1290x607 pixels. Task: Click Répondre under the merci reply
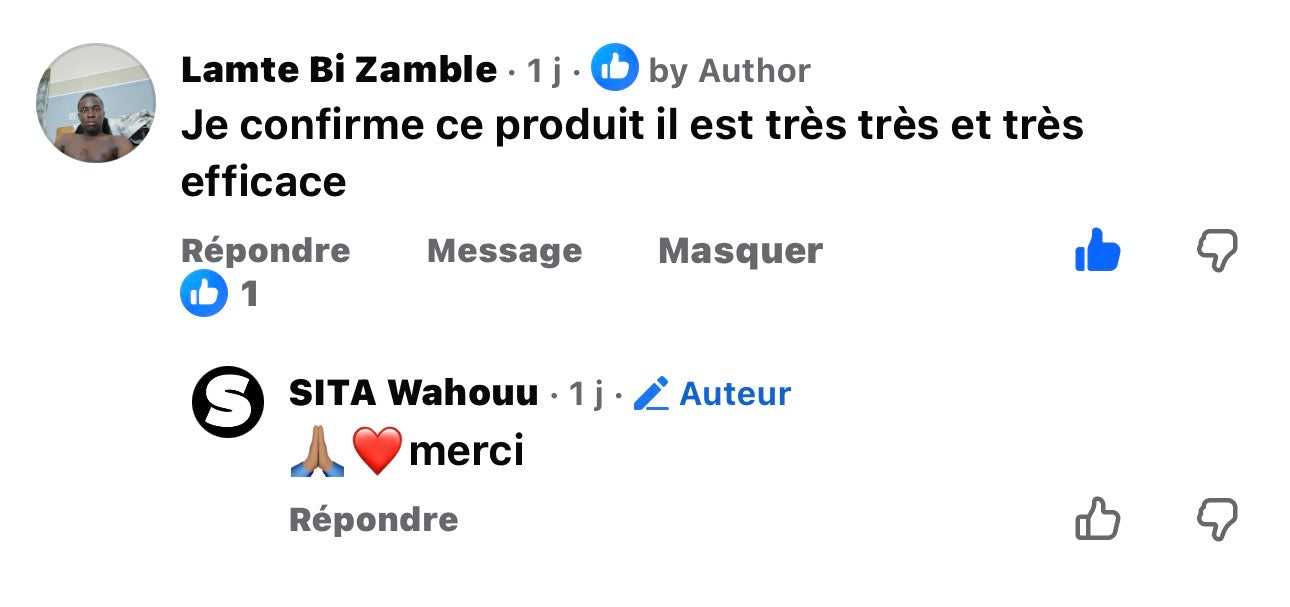click(x=374, y=520)
